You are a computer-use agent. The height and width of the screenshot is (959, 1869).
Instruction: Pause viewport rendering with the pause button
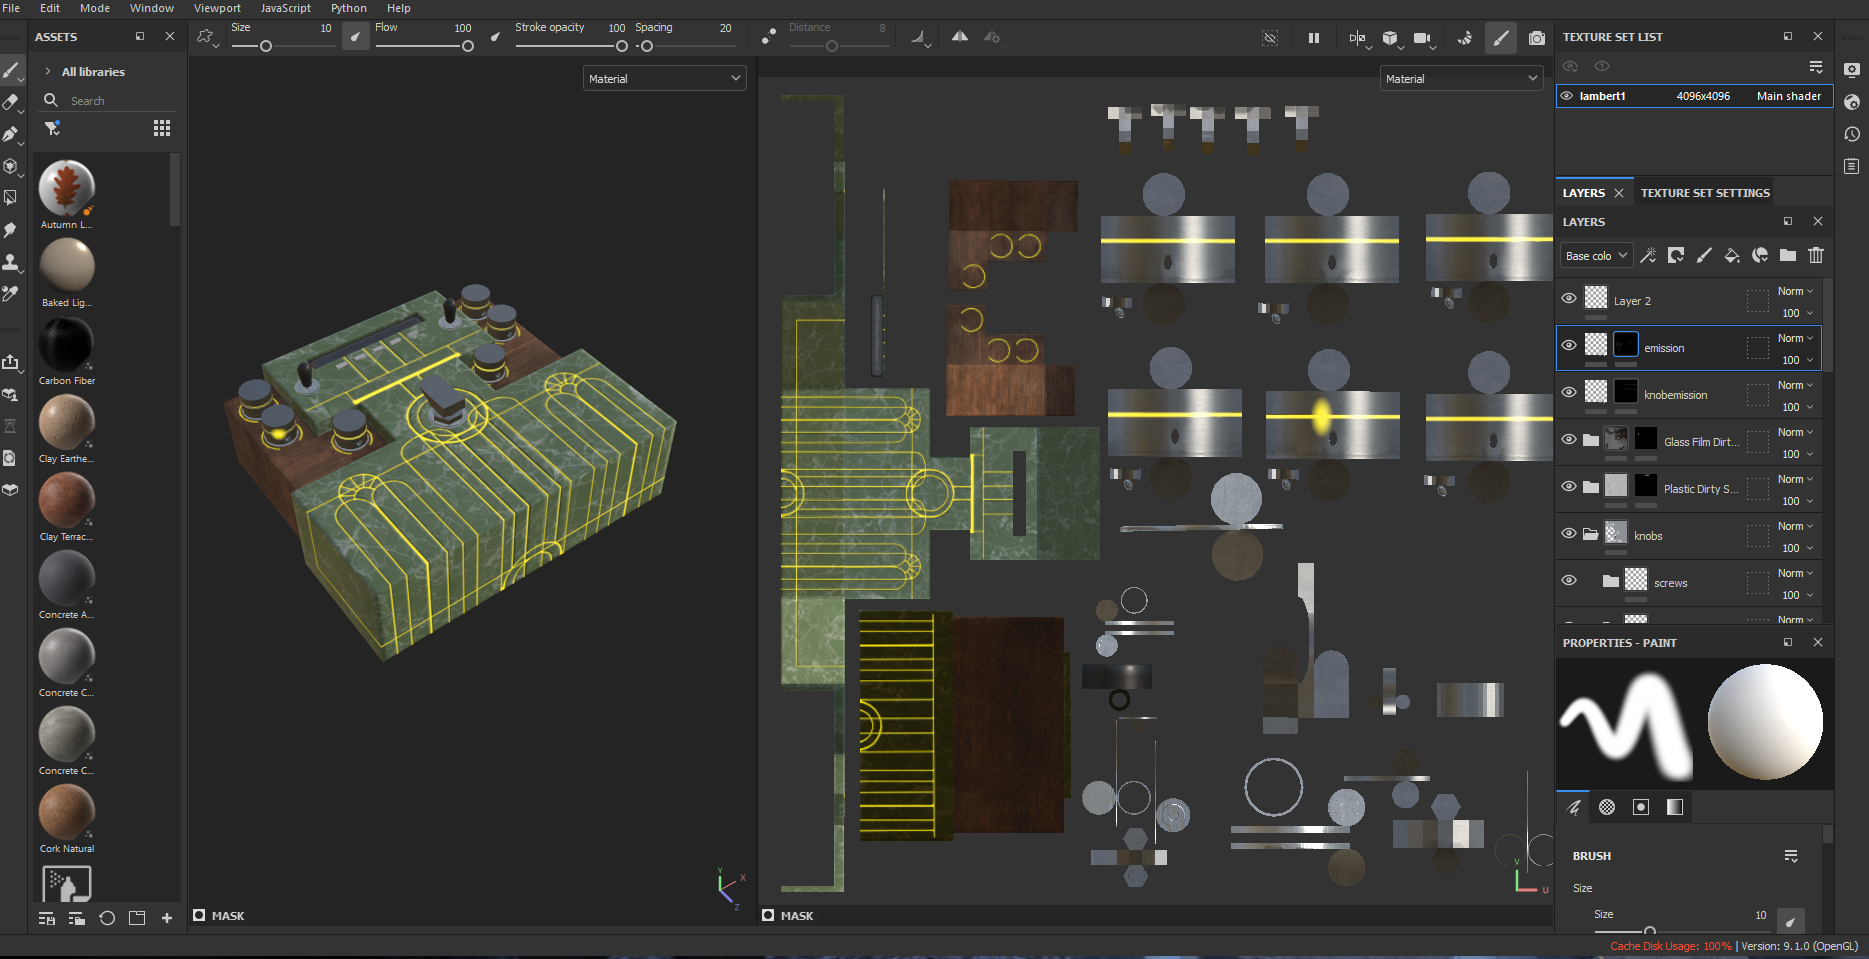[x=1313, y=38]
